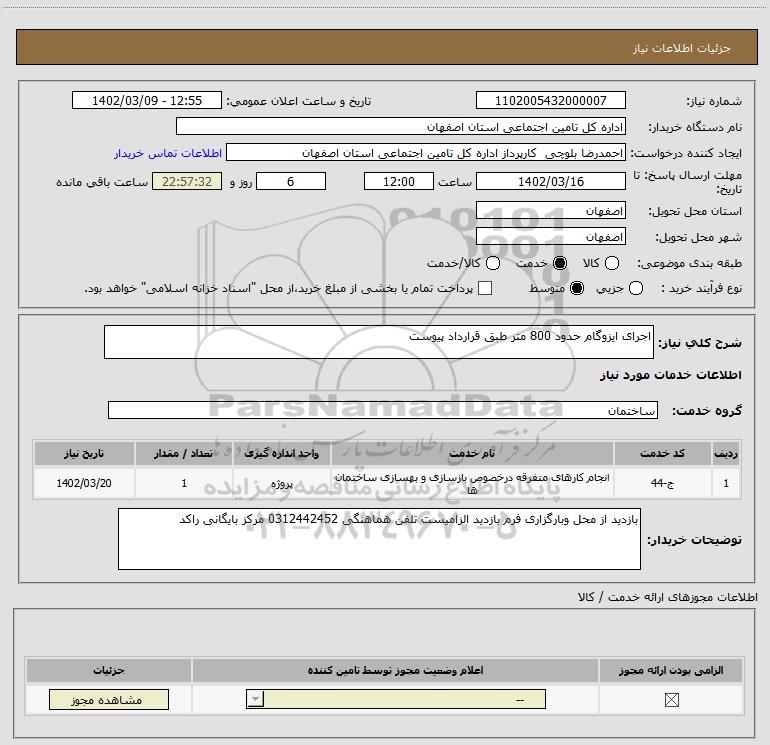The image size is (770, 745).
Task: Click the remaining time counter 22:57:32
Action: click(x=187, y=181)
